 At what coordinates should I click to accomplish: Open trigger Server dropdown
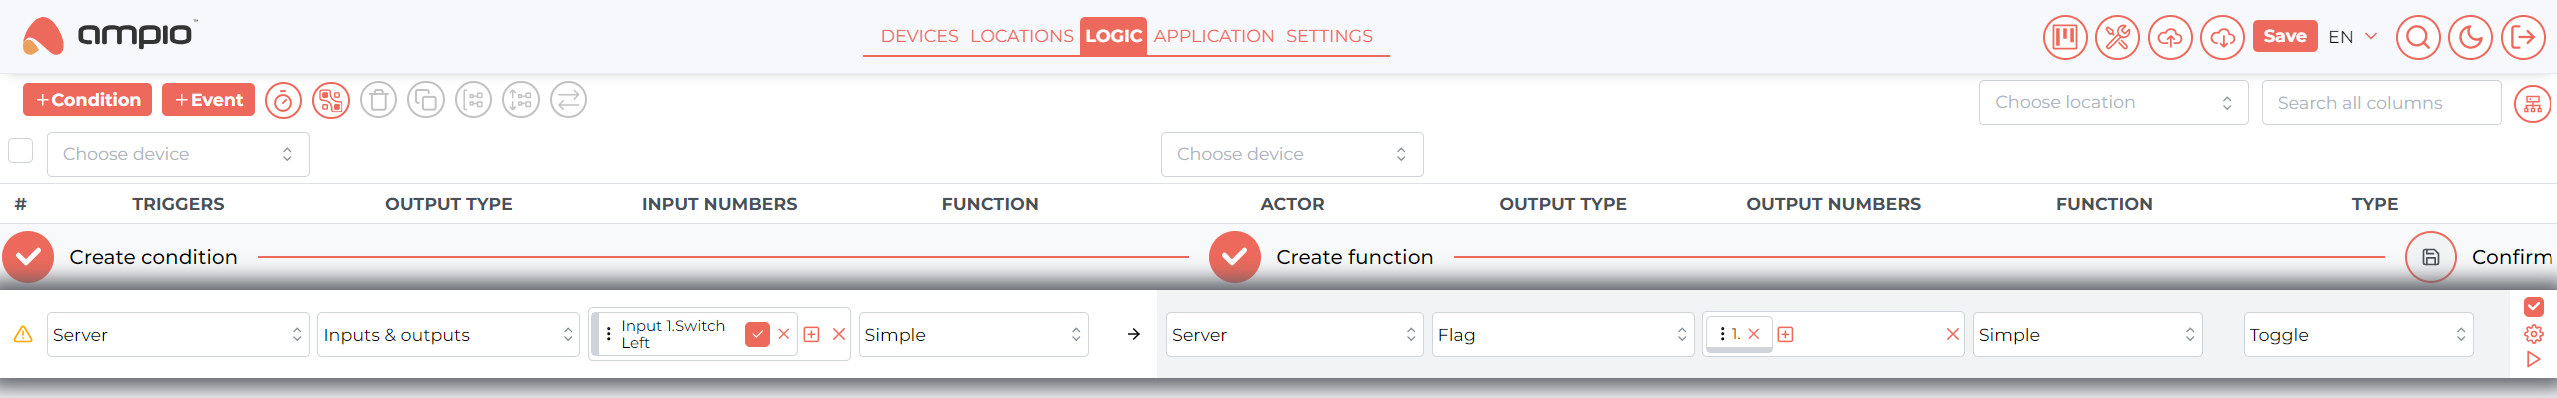pyautogui.click(x=178, y=334)
